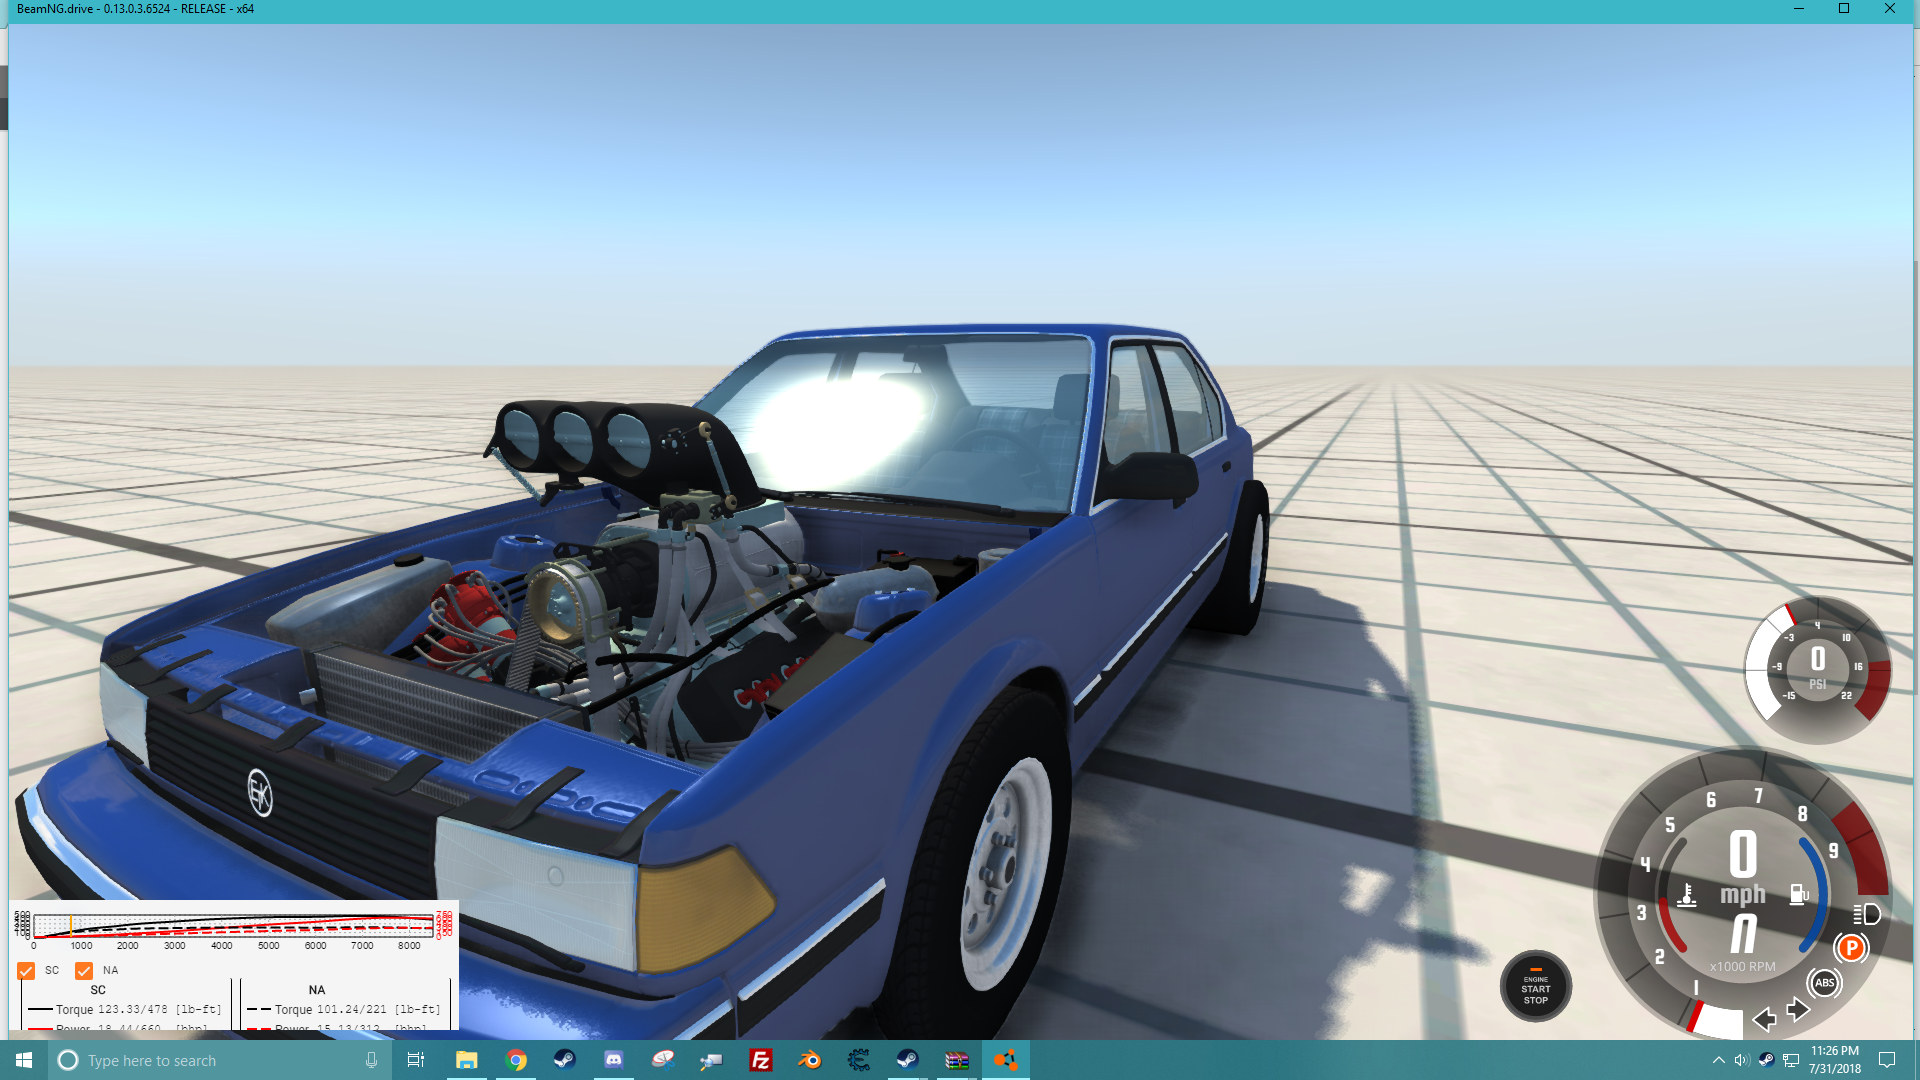
Task: Open Blender from the taskbar
Action: [810, 1060]
